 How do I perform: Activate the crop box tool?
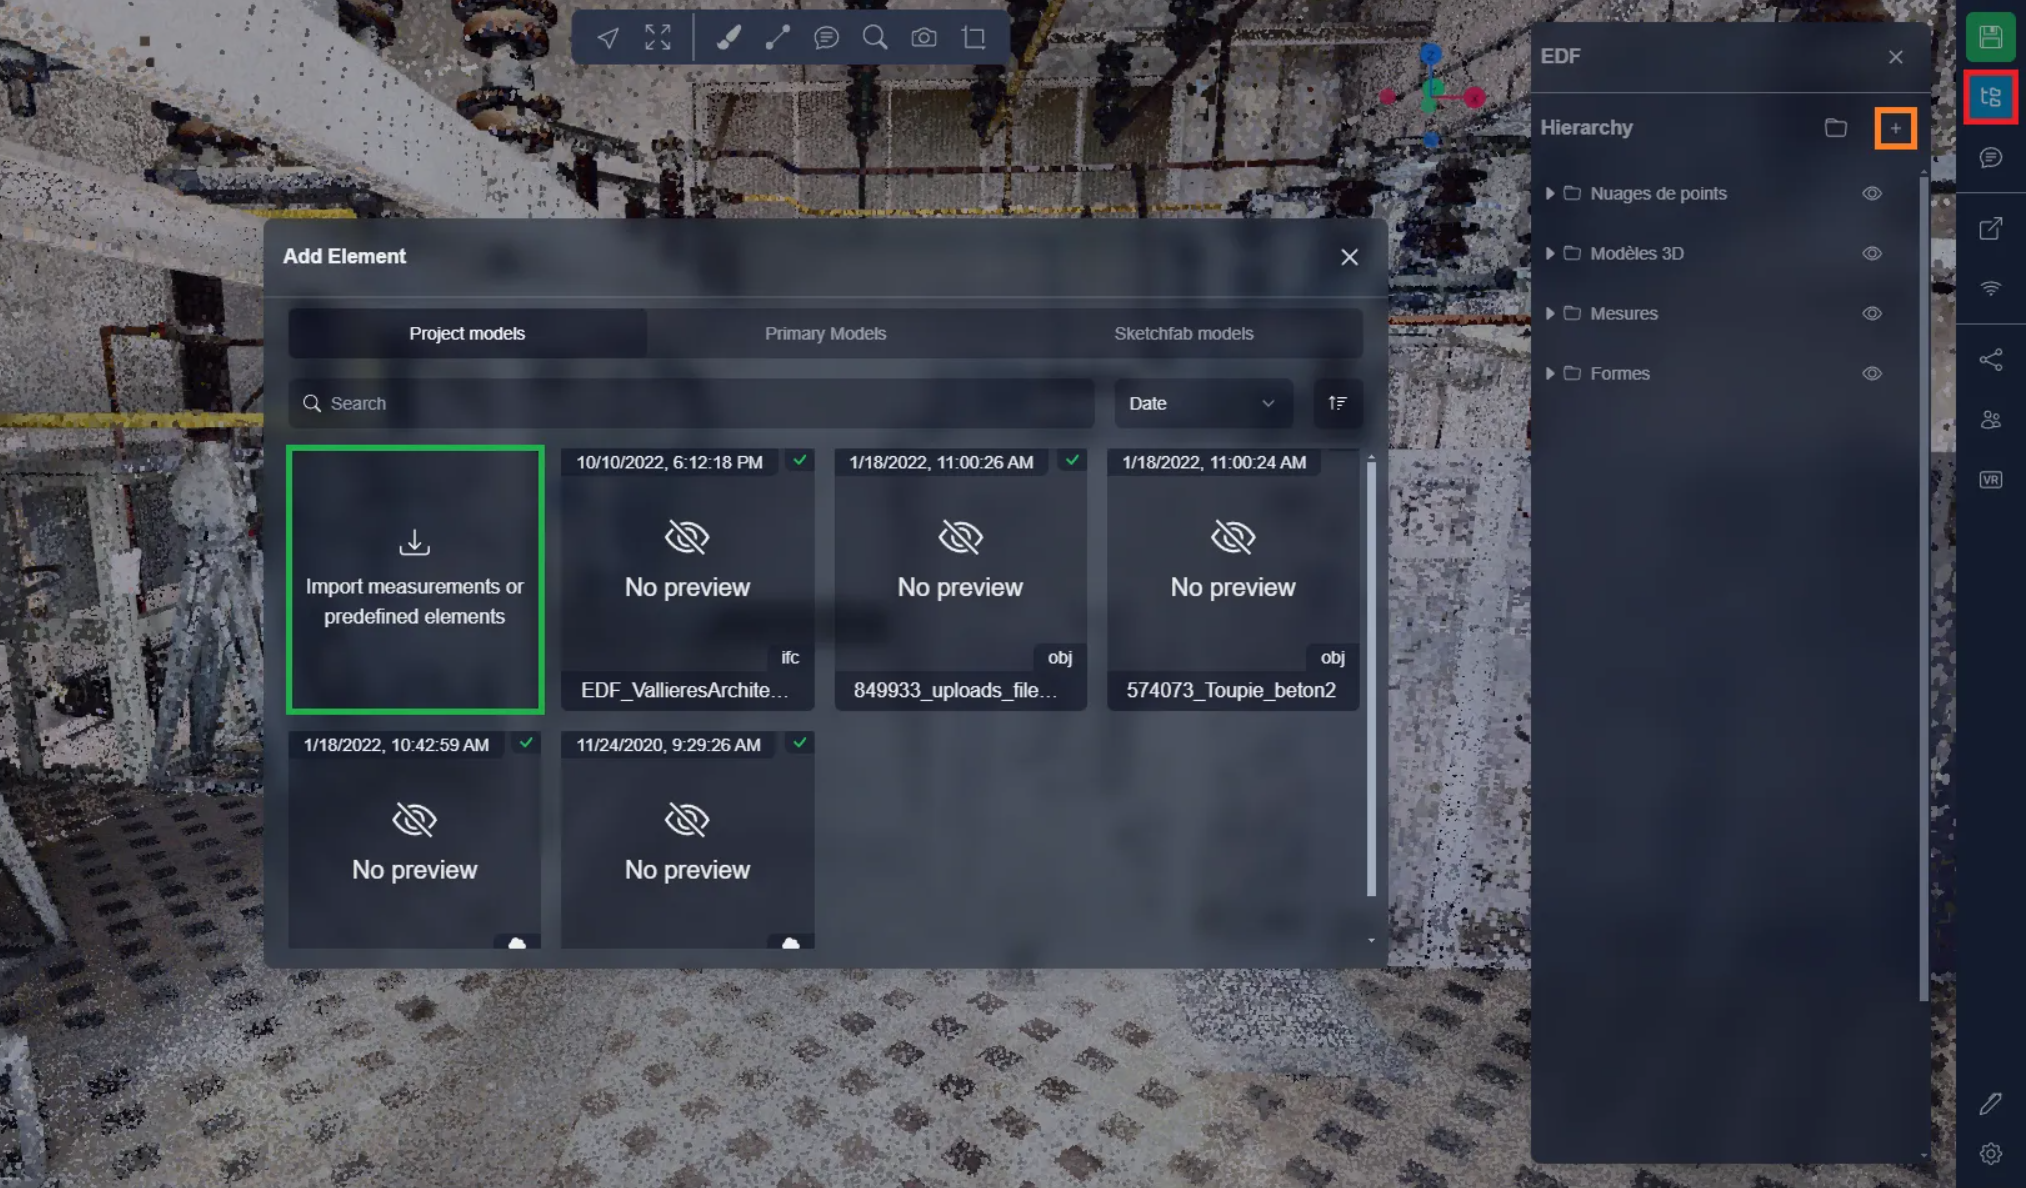click(x=973, y=38)
